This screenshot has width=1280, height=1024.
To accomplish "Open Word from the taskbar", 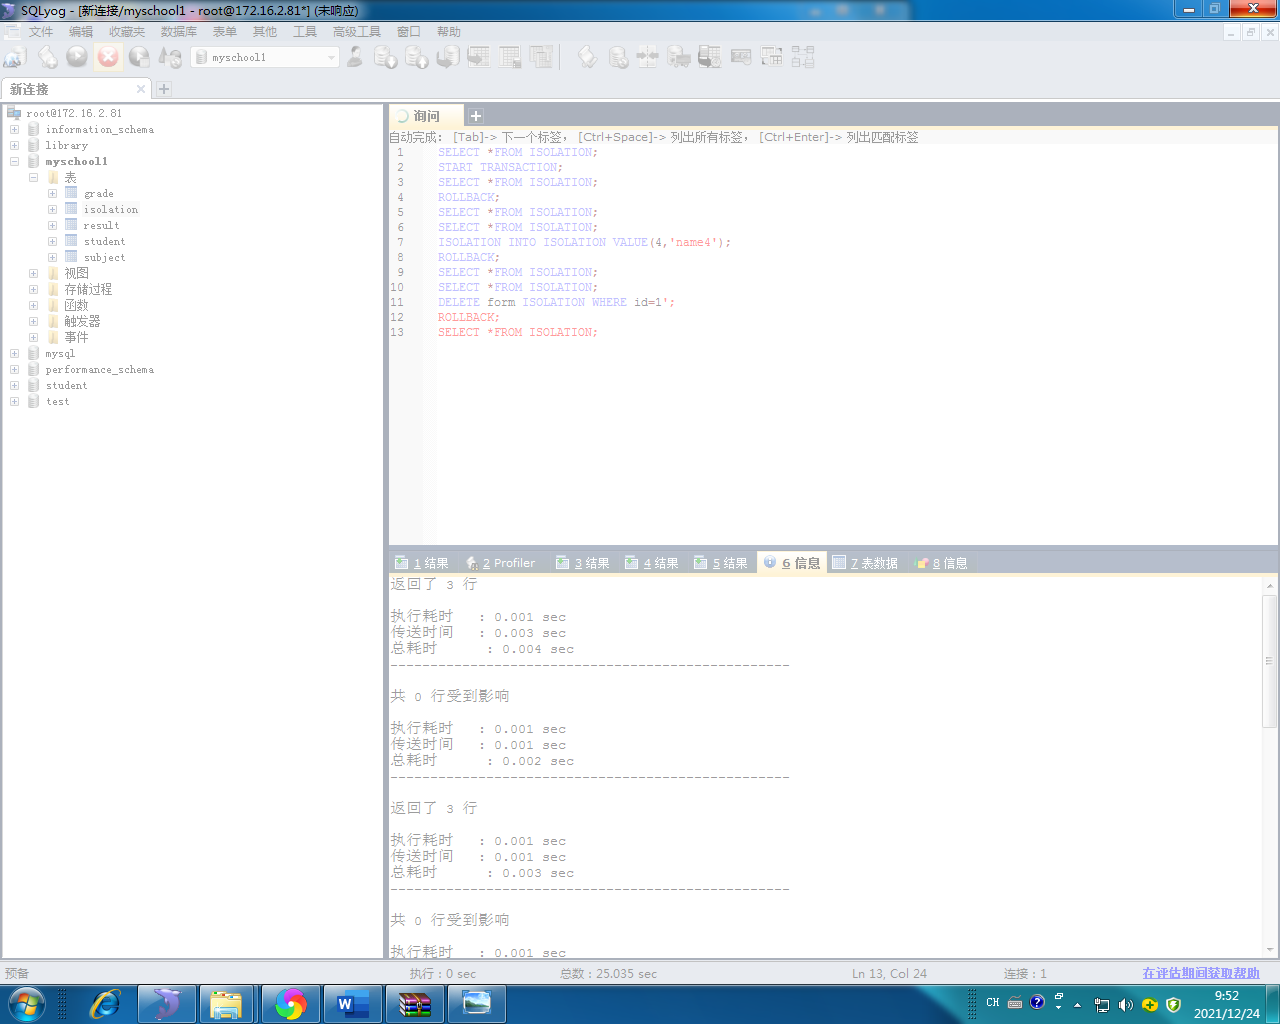I will [x=352, y=1003].
